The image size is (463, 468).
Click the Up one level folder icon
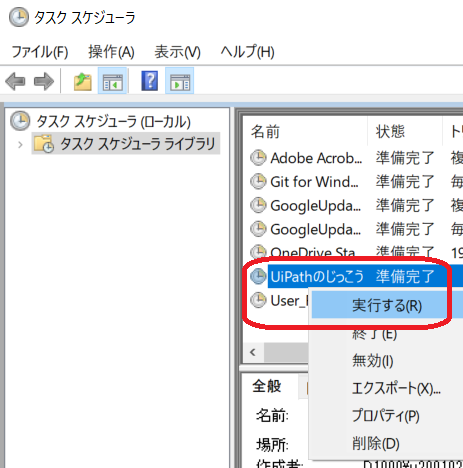pyautogui.click(x=83, y=82)
